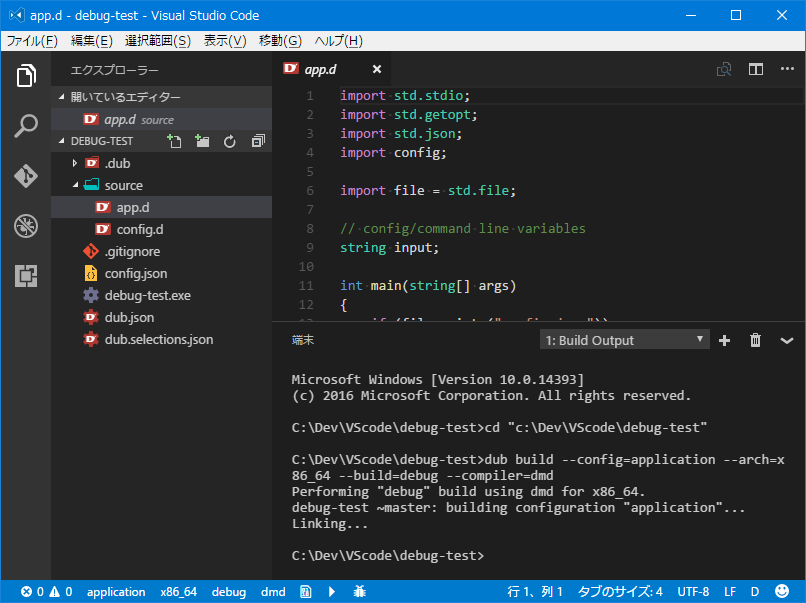Open the 表示(V) menu

click(x=225, y=41)
